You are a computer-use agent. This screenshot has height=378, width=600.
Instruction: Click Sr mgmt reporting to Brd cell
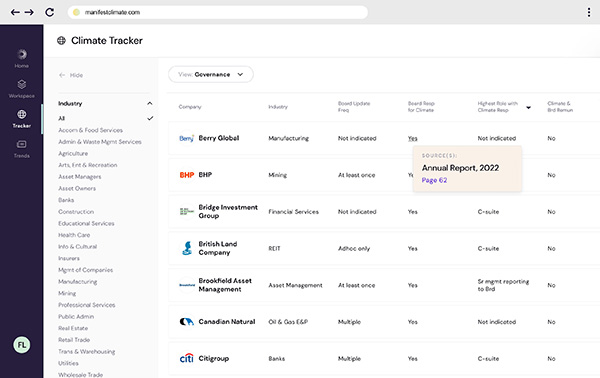(503, 285)
